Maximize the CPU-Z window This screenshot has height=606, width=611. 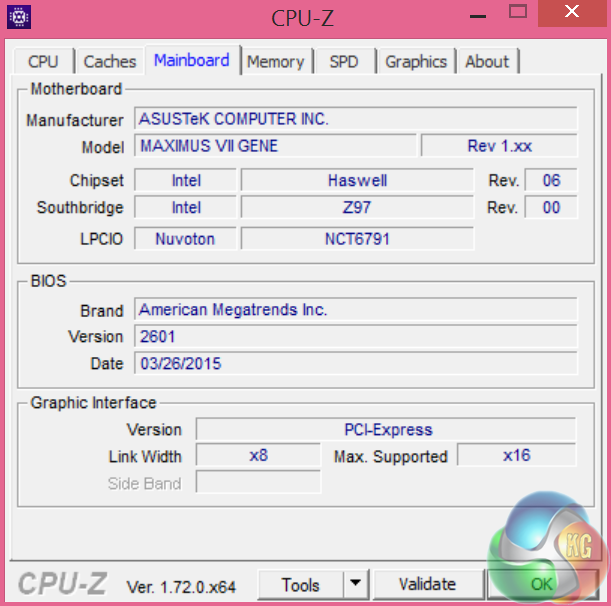click(x=518, y=12)
